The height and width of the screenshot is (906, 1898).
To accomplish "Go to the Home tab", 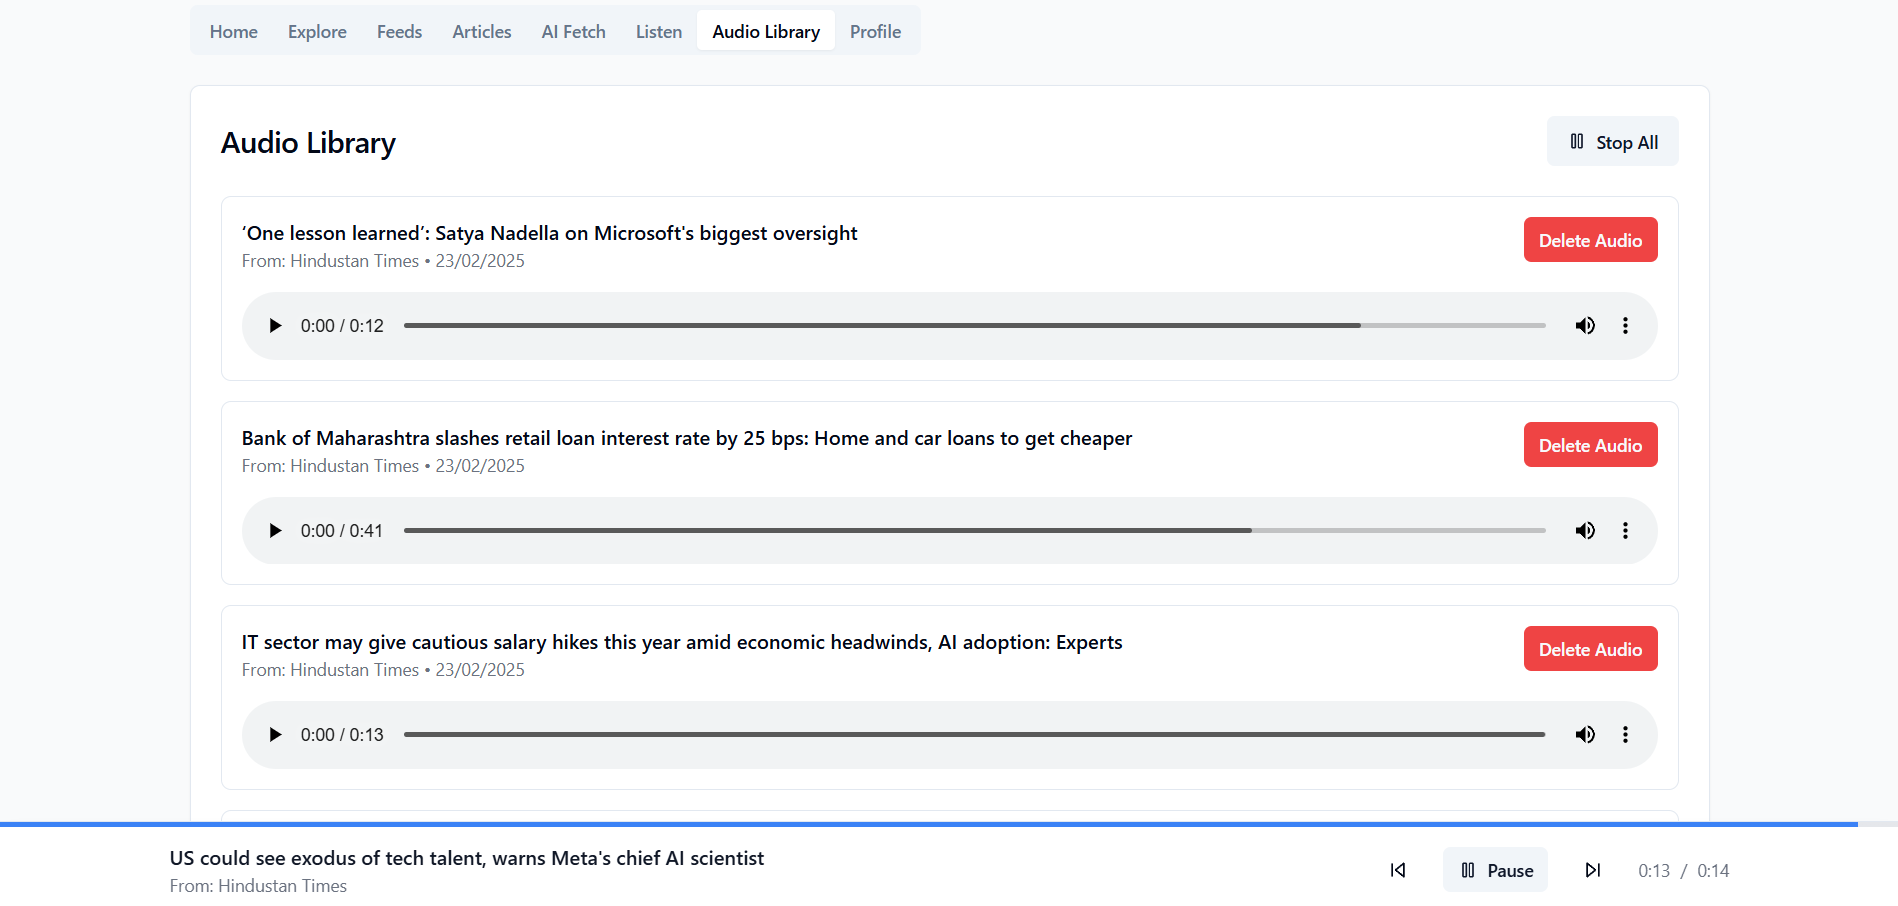I will 234,31.
